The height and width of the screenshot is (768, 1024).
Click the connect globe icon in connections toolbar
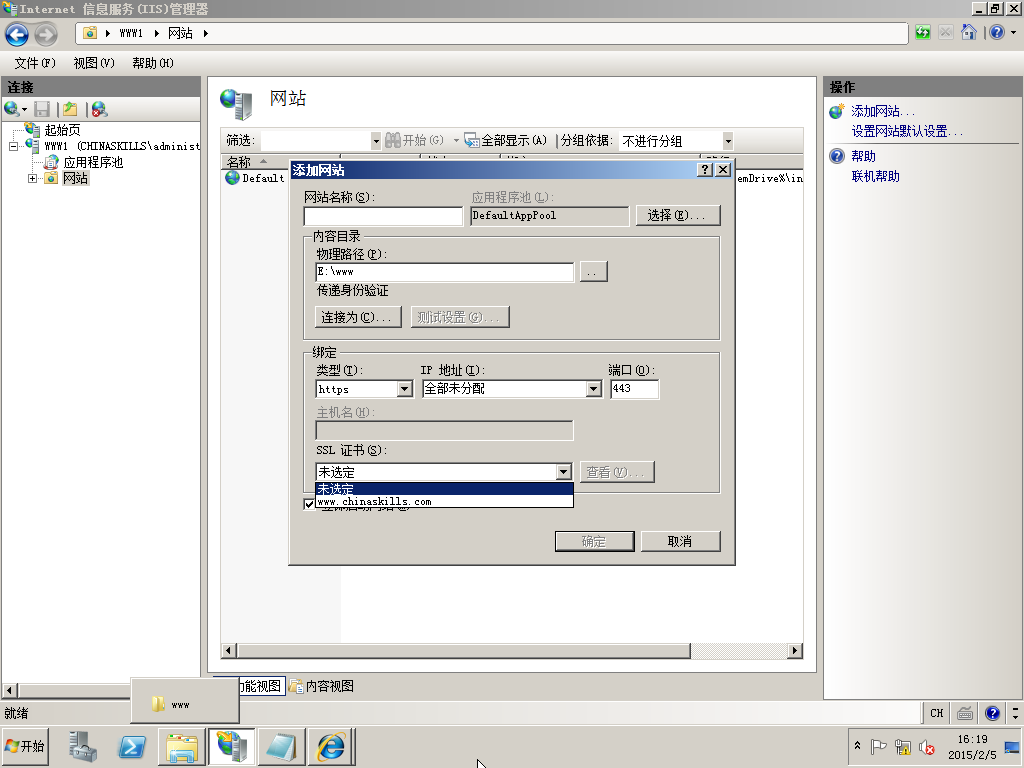coord(12,109)
